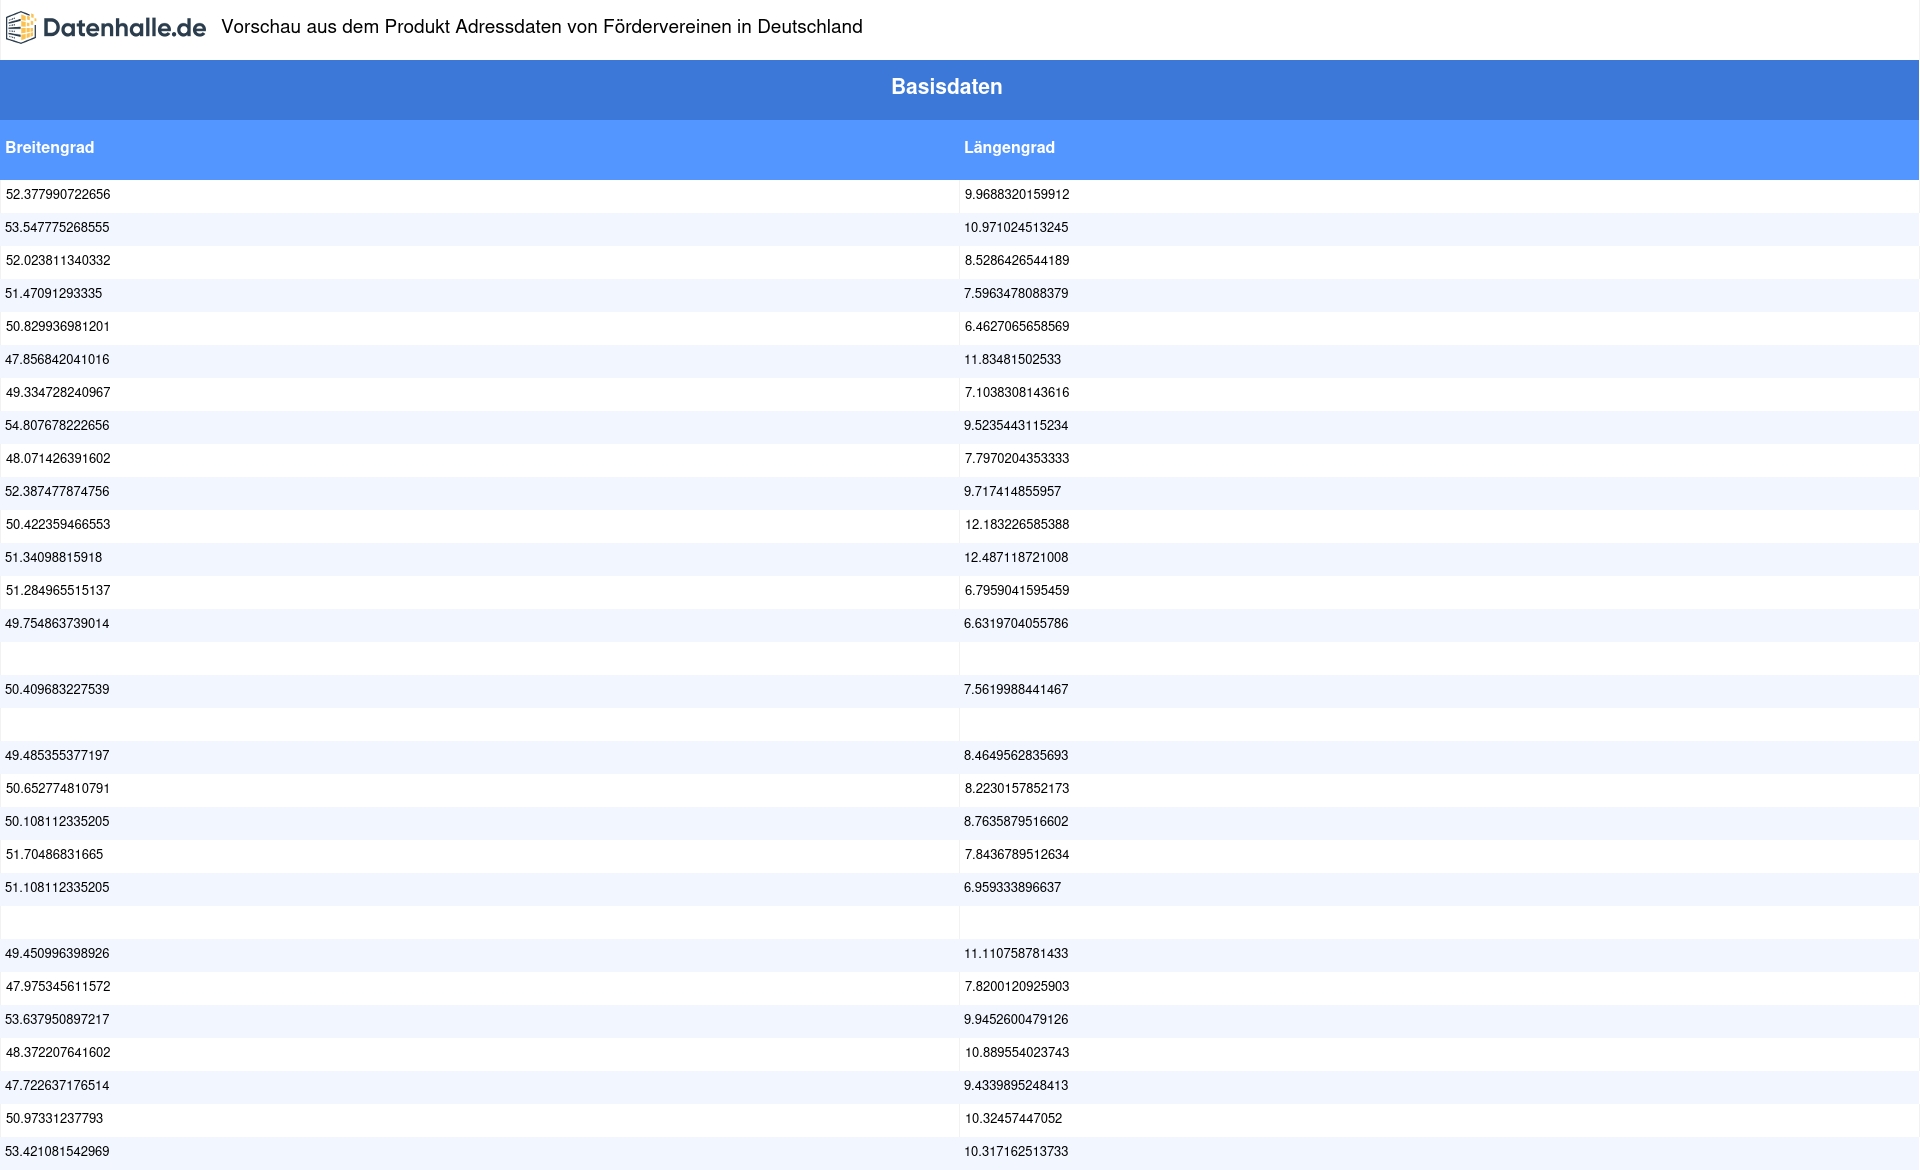Click latitude 52.023811340332
Screen dimensions: 1920x1170
pos(58,261)
